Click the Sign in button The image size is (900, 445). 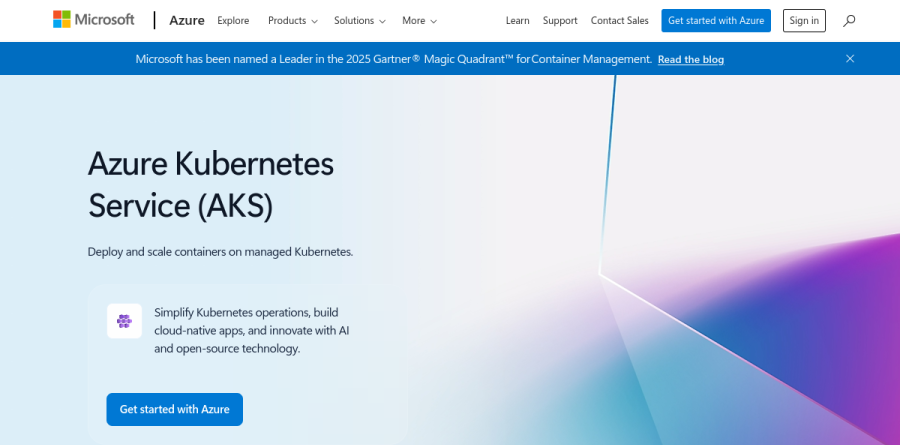[804, 21]
